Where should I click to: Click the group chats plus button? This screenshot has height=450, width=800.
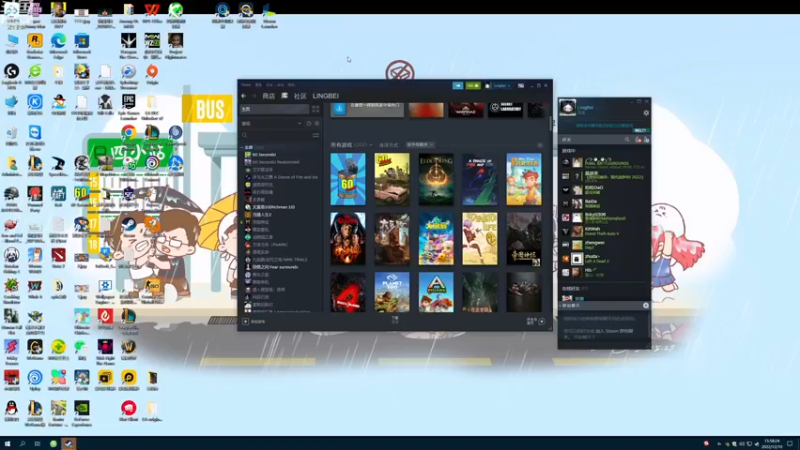pos(645,305)
